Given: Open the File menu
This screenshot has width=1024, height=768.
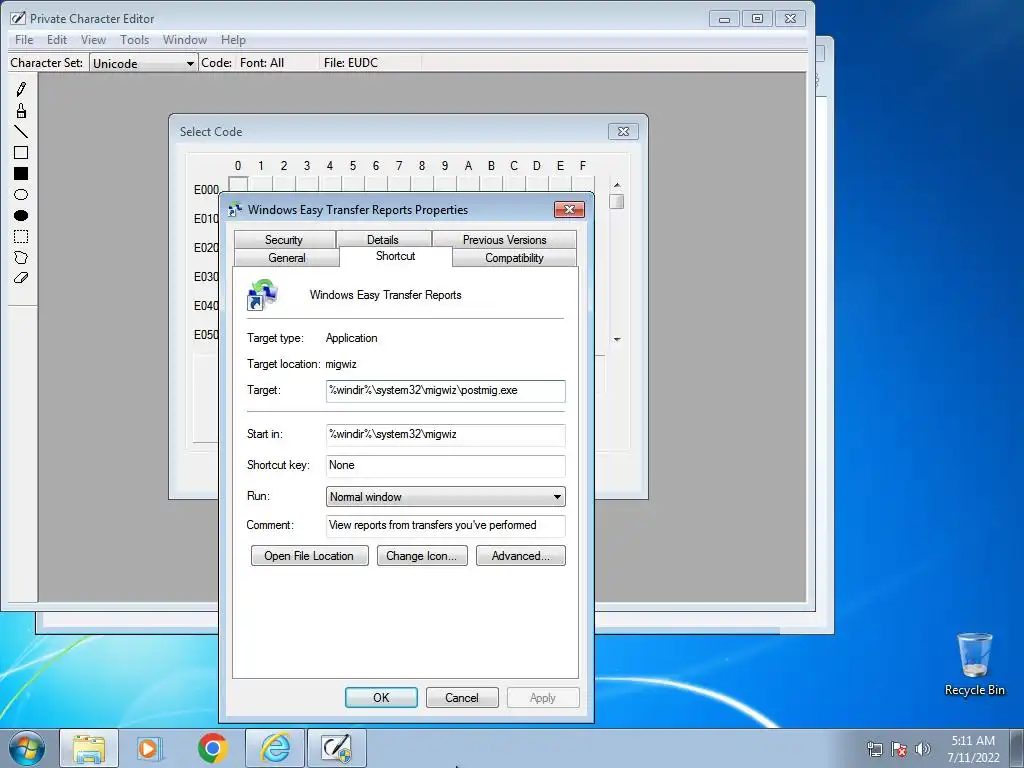Looking at the screenshot, I should pyautogui.click(x=24, y=40).
